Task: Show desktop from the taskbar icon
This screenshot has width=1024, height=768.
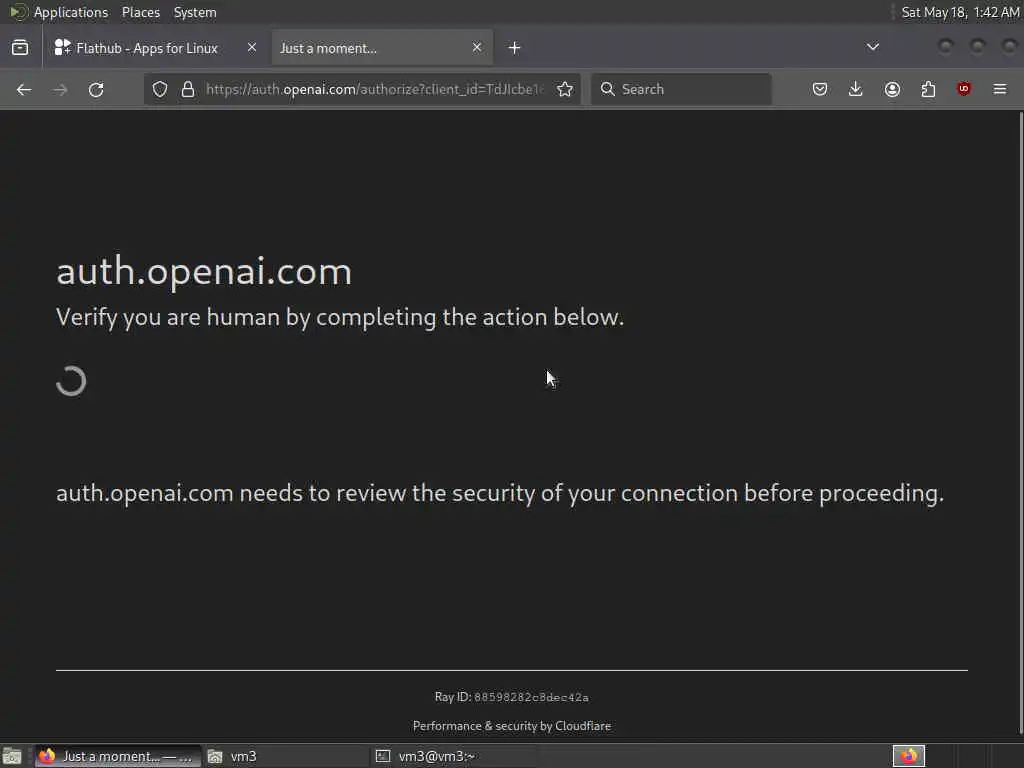Action: [12, 756]
